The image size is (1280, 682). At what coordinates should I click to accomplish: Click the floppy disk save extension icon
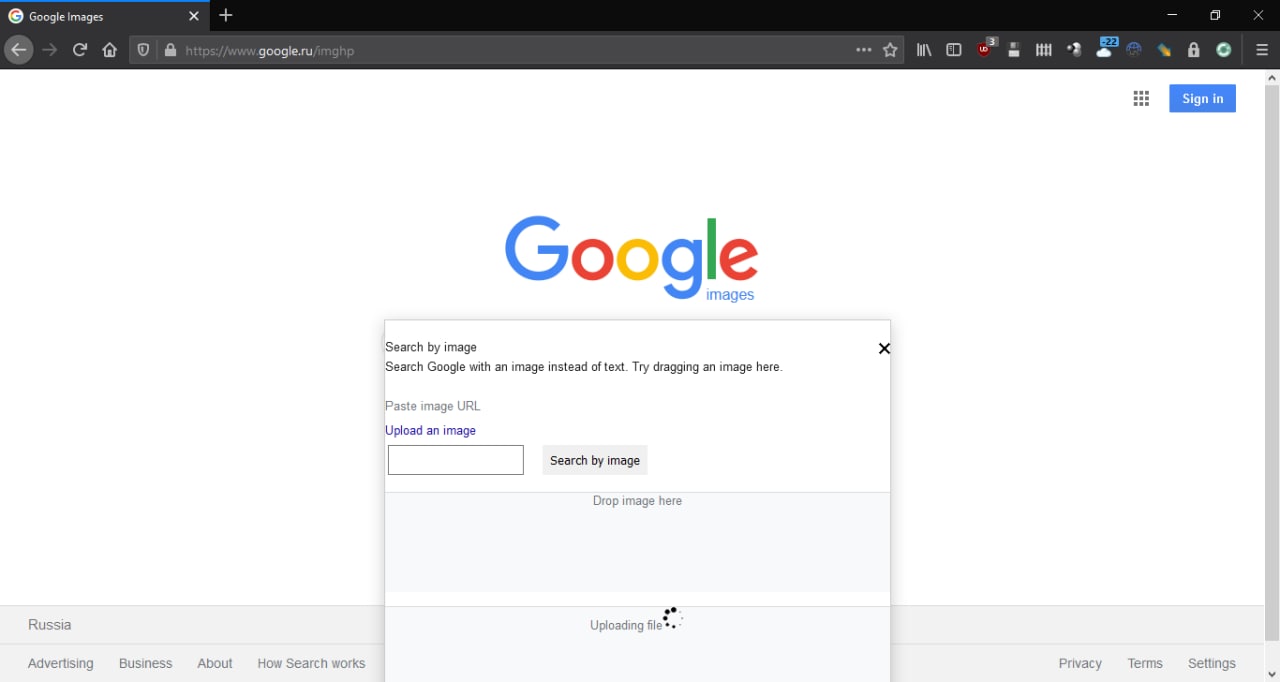pos(1014,50)
